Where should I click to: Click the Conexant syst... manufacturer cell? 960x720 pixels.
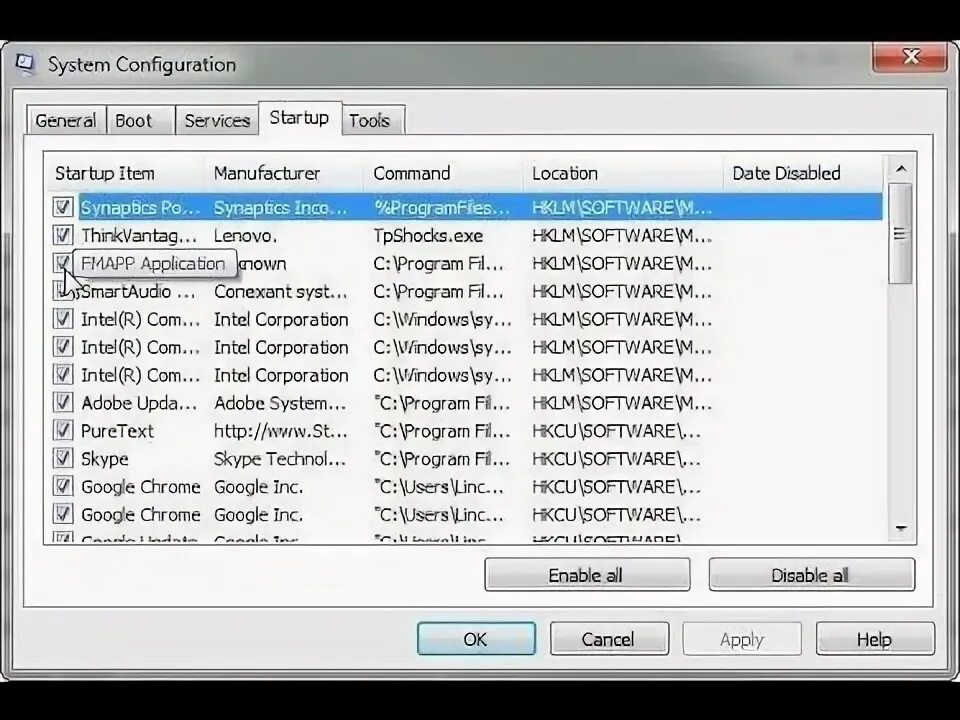280,291
